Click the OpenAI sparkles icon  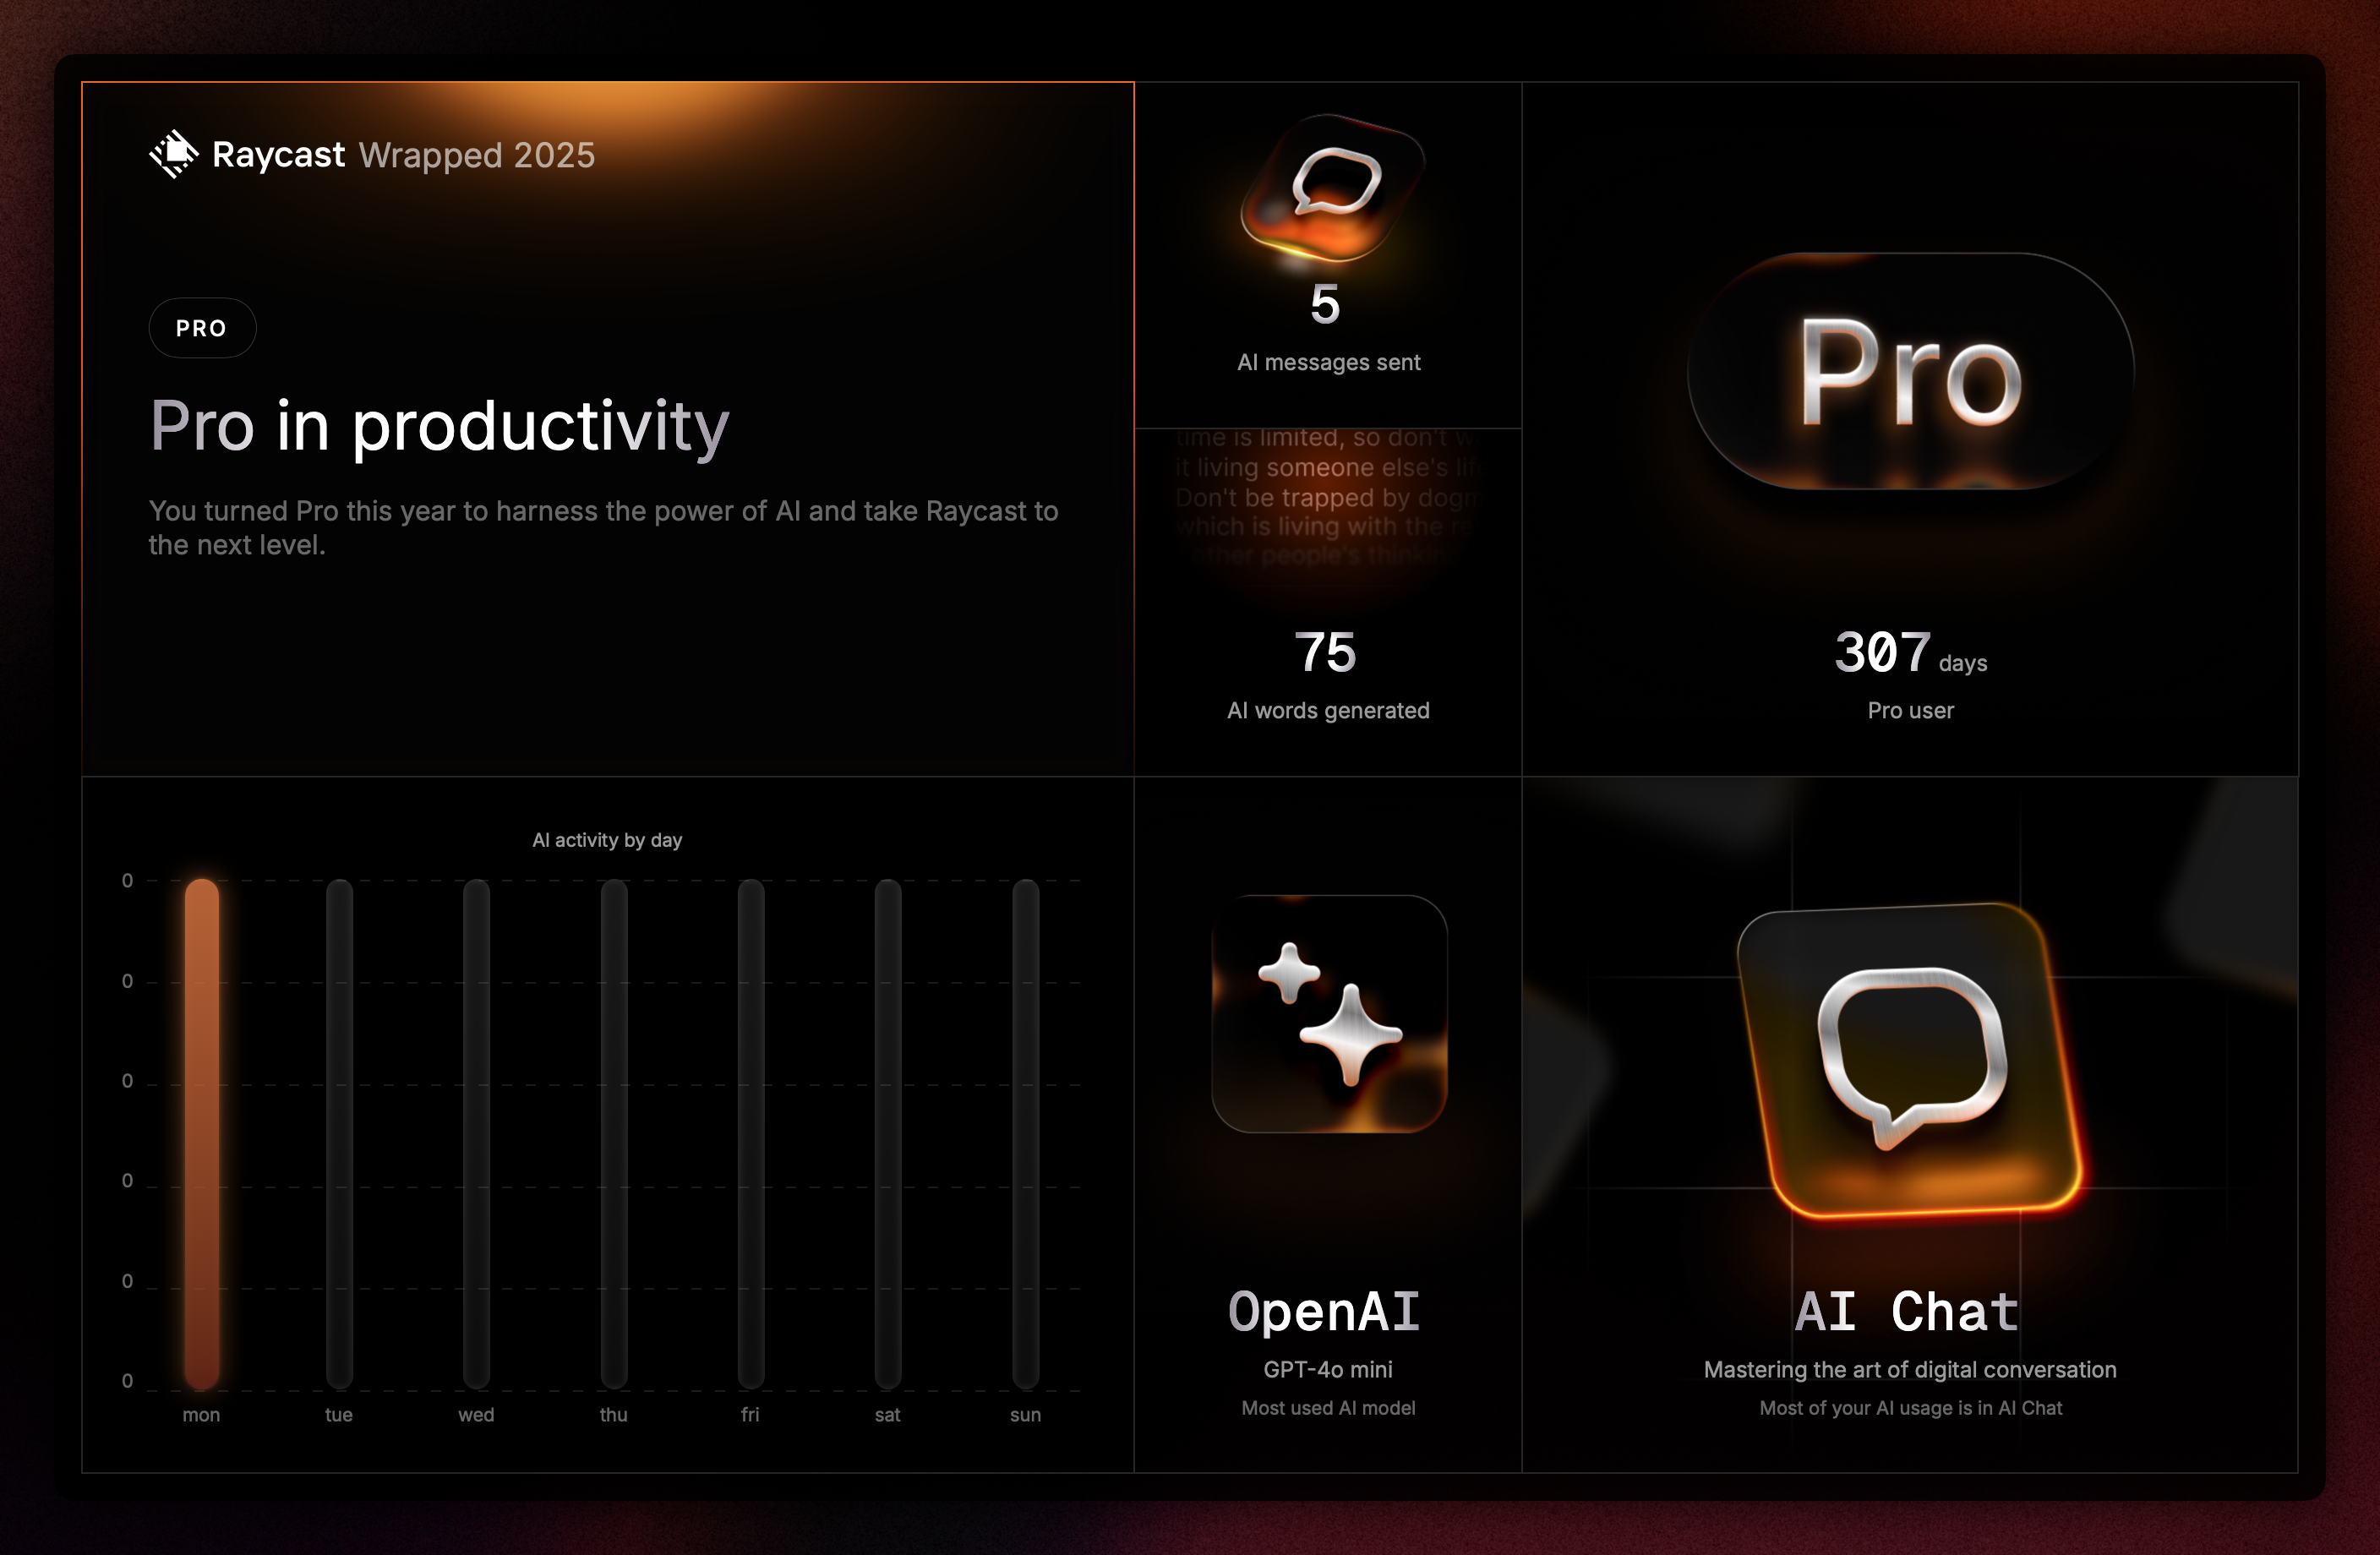1329,1014
